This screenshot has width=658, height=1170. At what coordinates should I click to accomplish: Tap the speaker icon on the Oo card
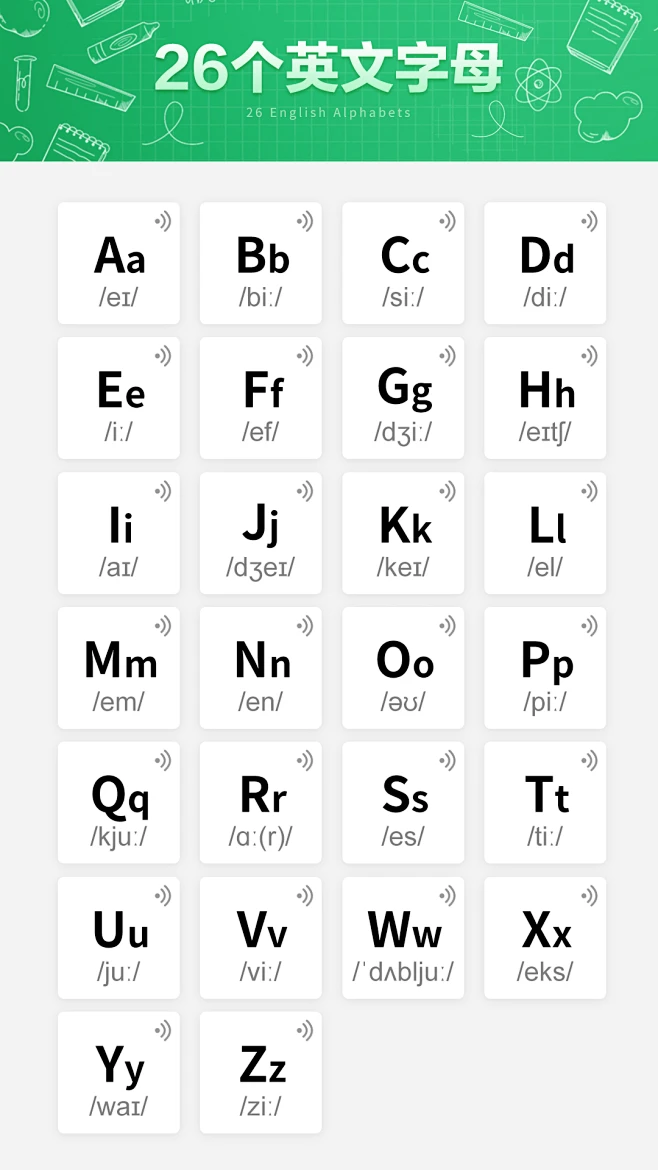447,626
